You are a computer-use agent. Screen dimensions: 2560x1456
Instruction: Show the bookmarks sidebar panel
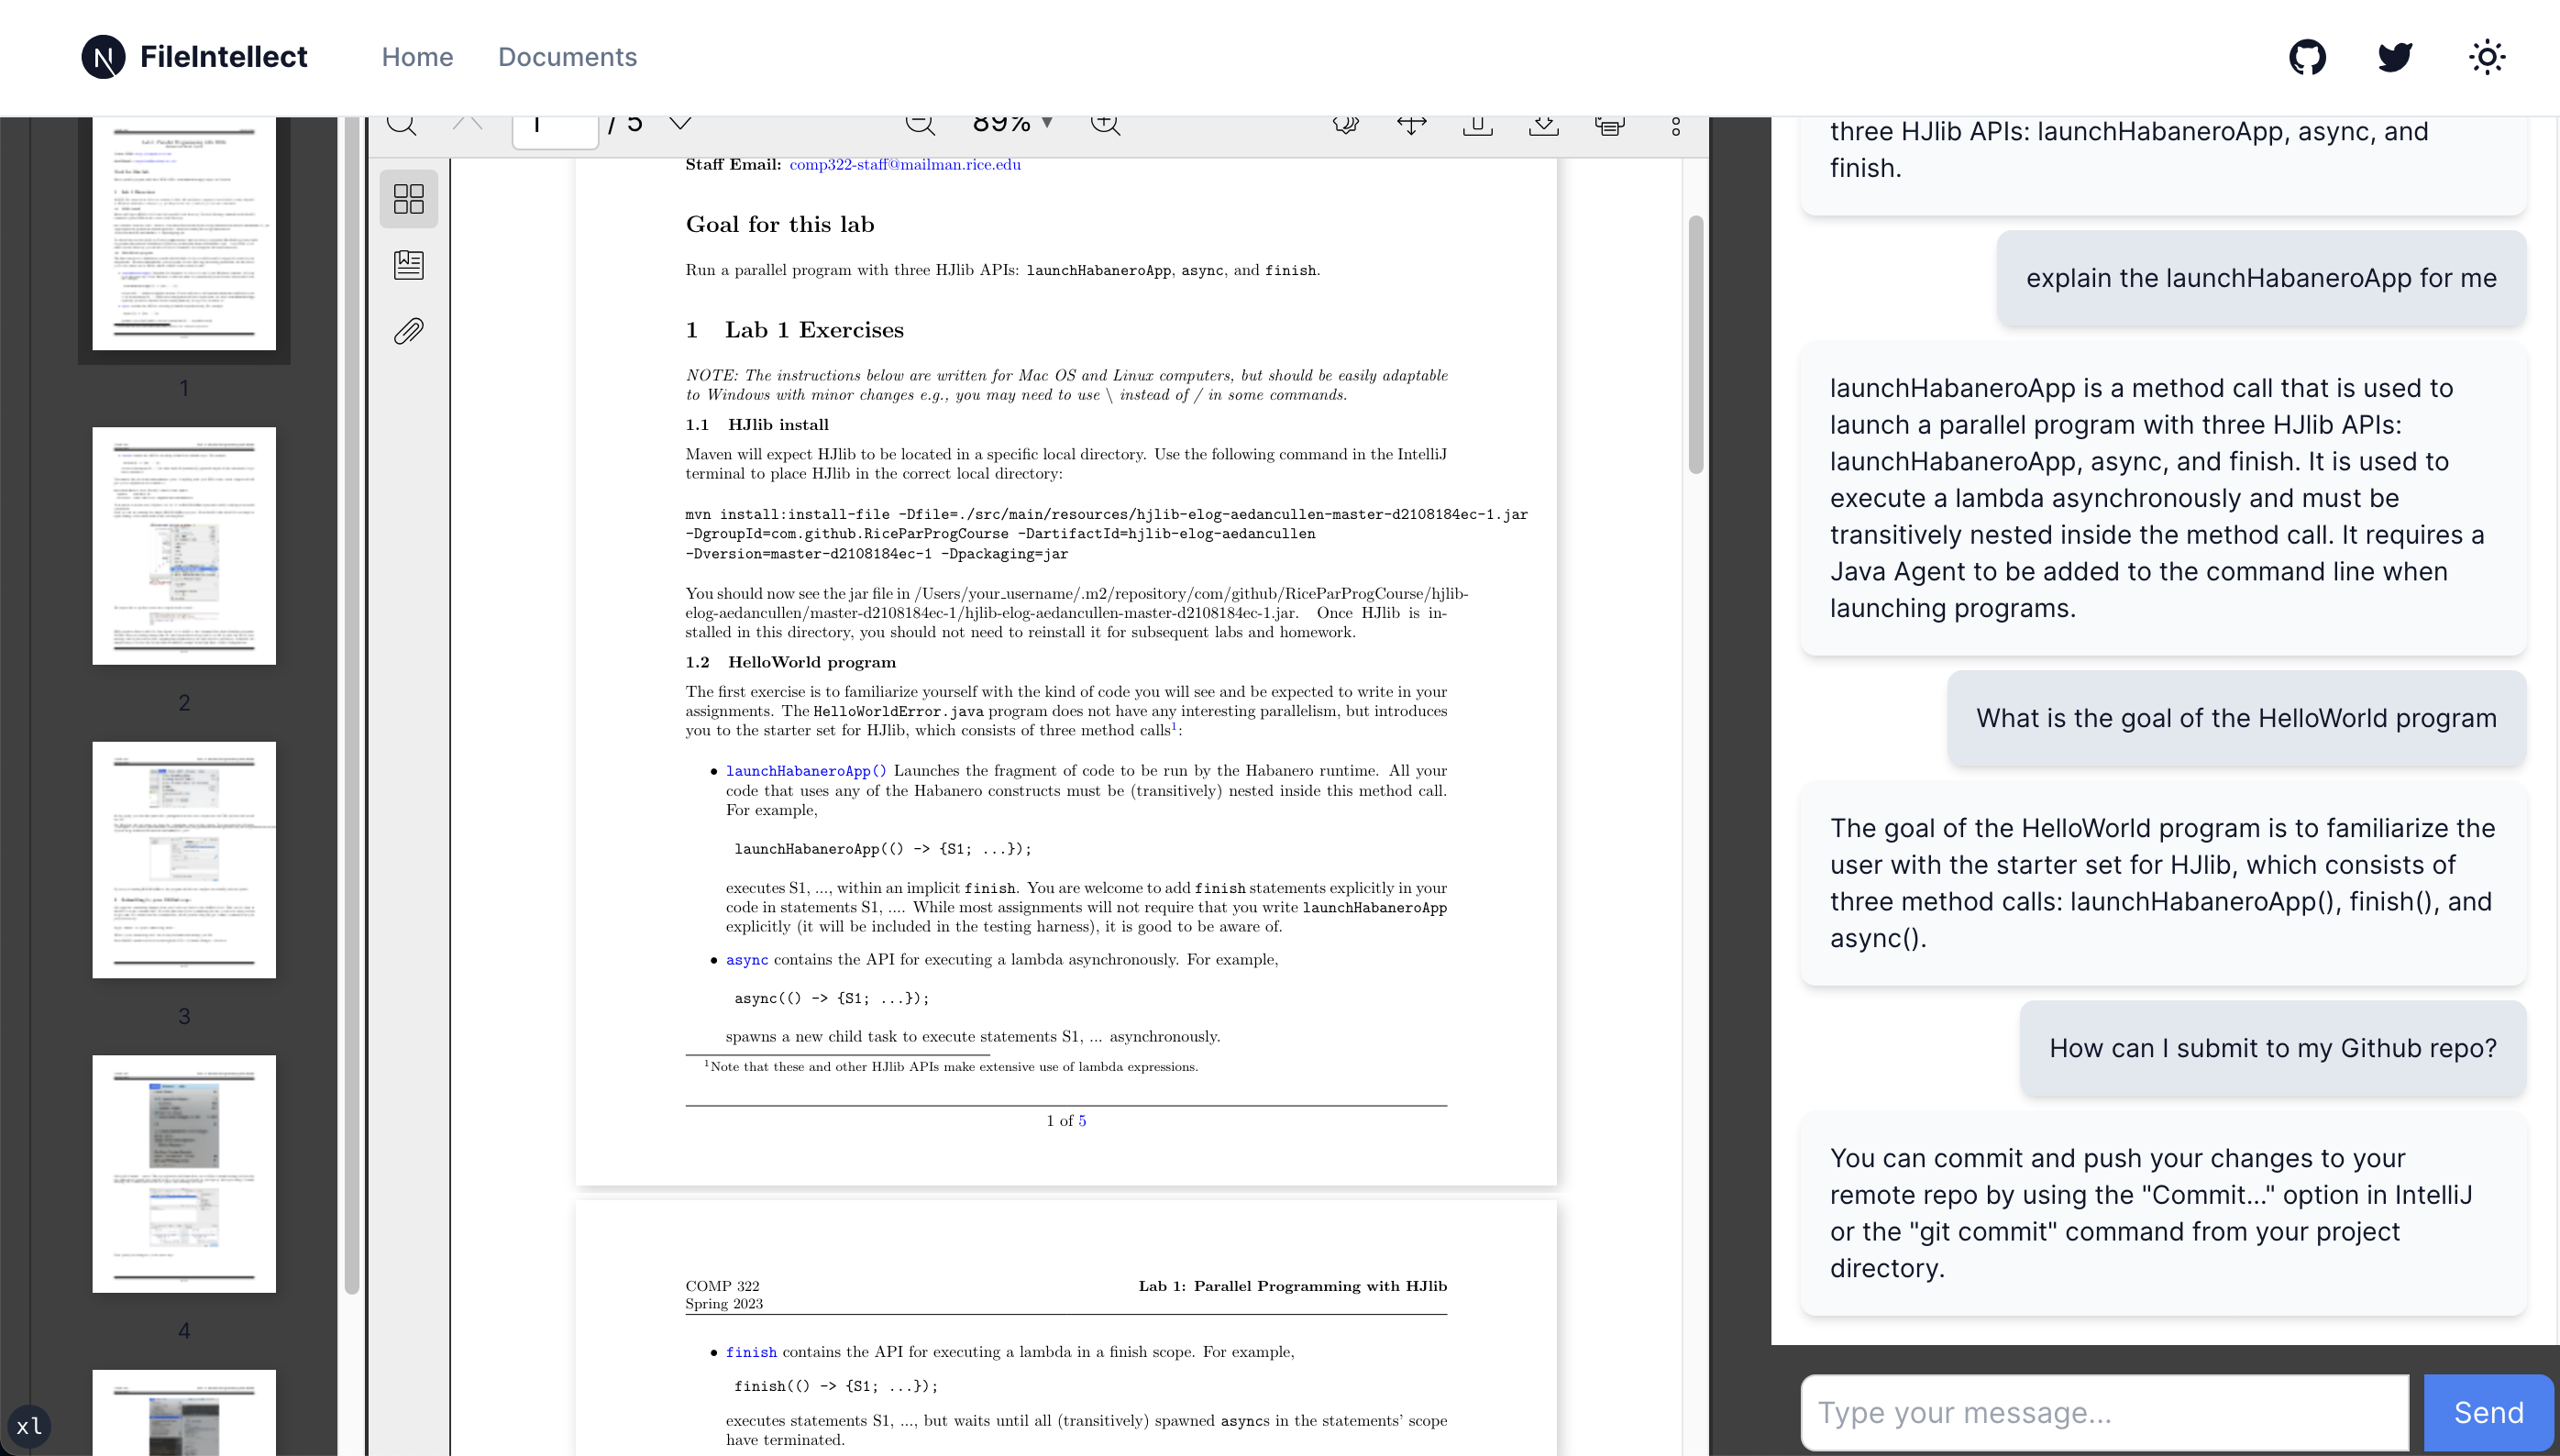(x=408, y=265)
